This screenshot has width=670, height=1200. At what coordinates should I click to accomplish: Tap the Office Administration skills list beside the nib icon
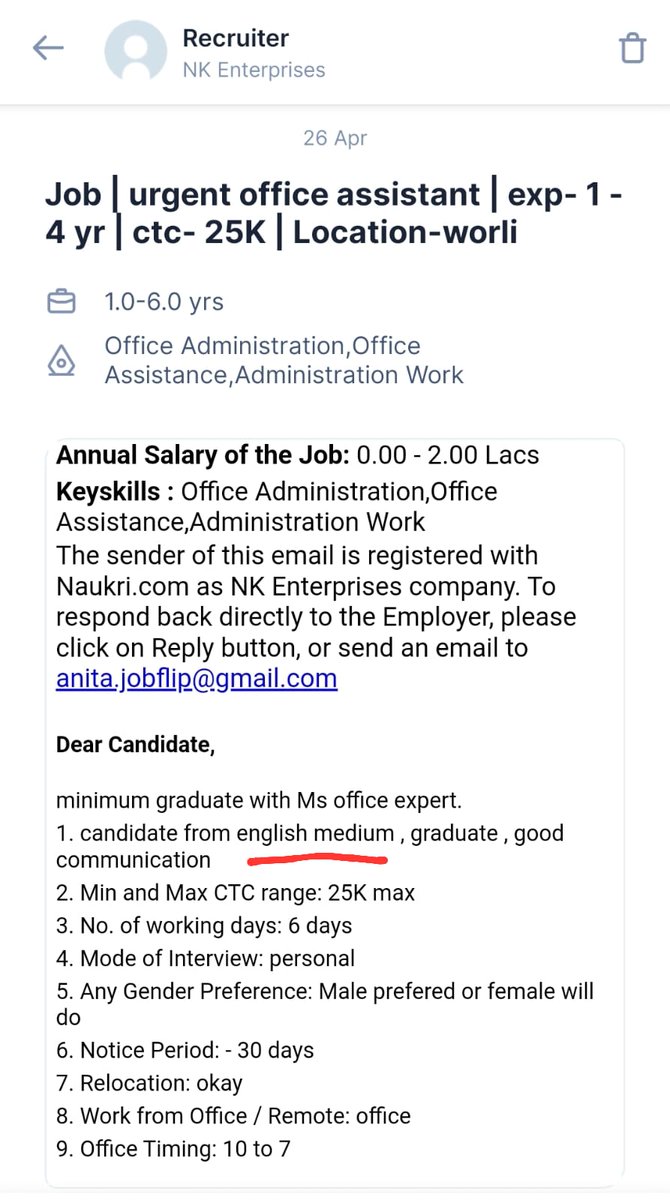point(284,360)
